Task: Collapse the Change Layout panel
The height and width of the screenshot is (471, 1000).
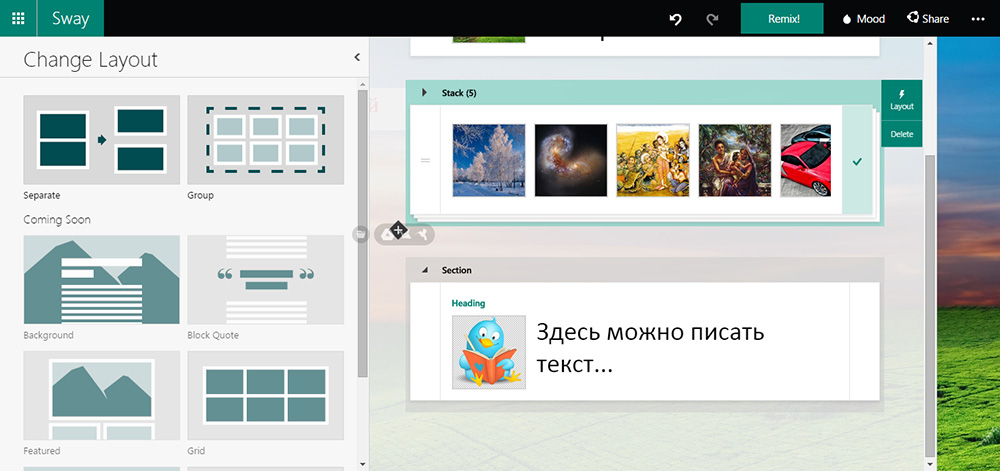Action: [x=357, y=57]
